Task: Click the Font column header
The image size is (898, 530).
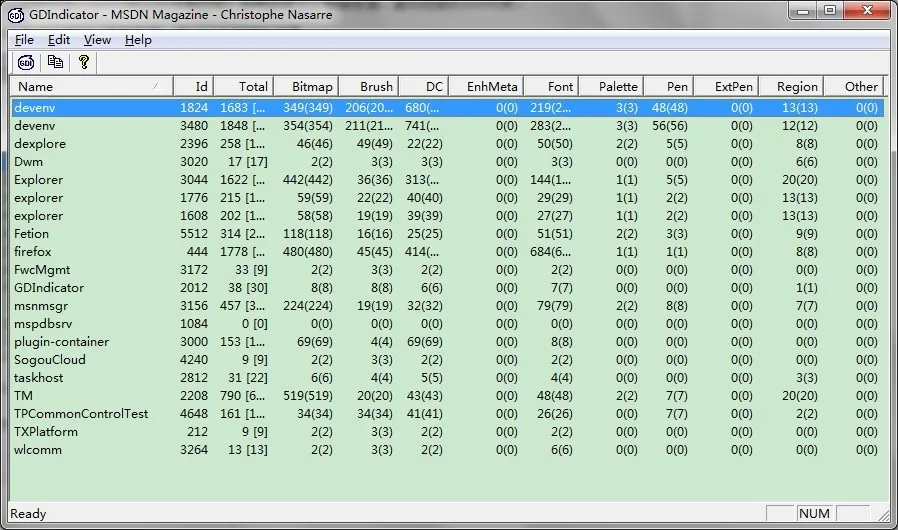Action: [551, 87]
